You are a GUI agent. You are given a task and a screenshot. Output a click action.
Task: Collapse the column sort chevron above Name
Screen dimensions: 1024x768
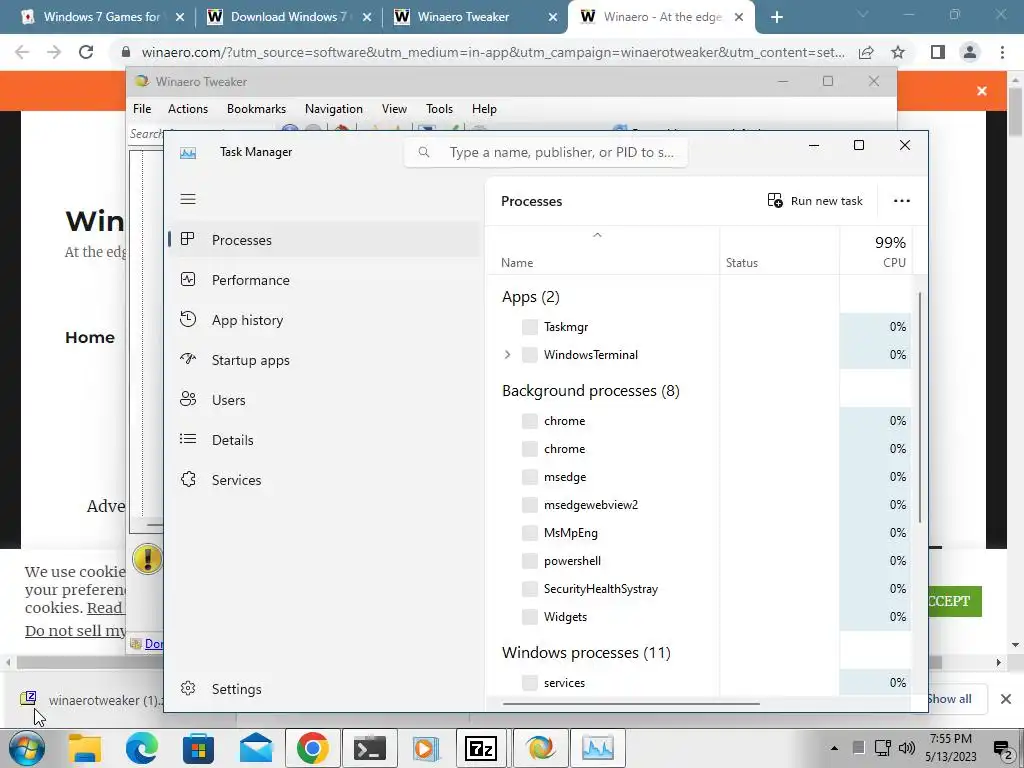click(597, 235)
